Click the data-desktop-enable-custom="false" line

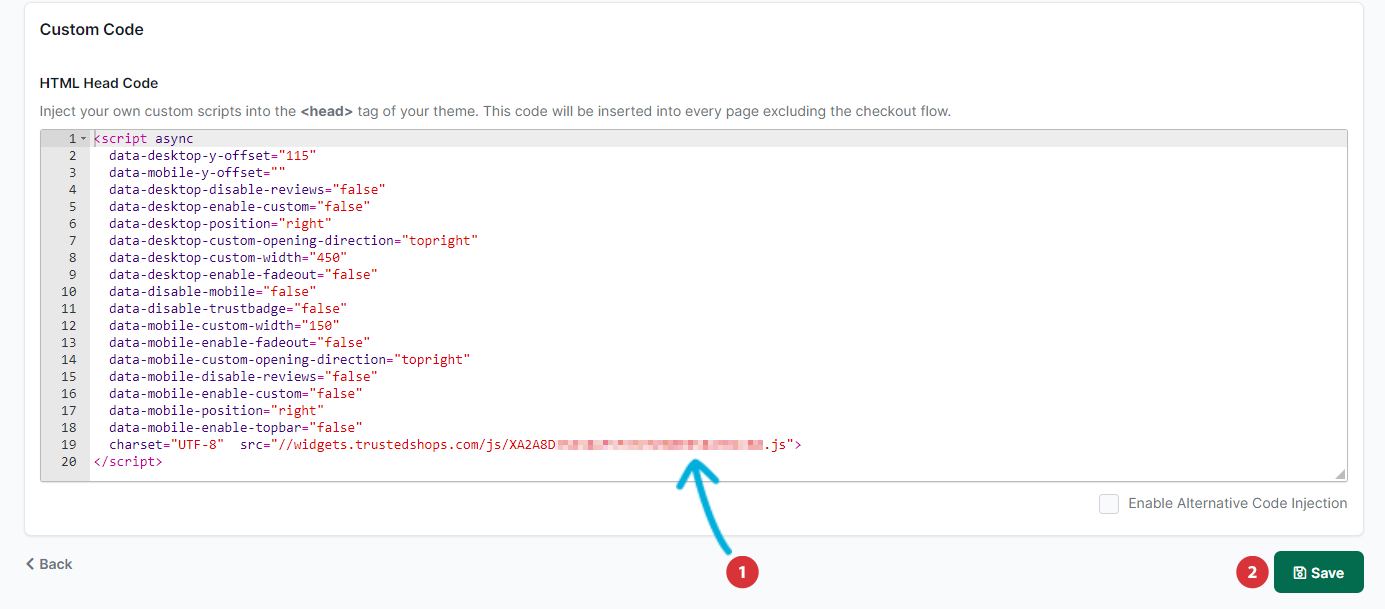(x=240, y=206)
